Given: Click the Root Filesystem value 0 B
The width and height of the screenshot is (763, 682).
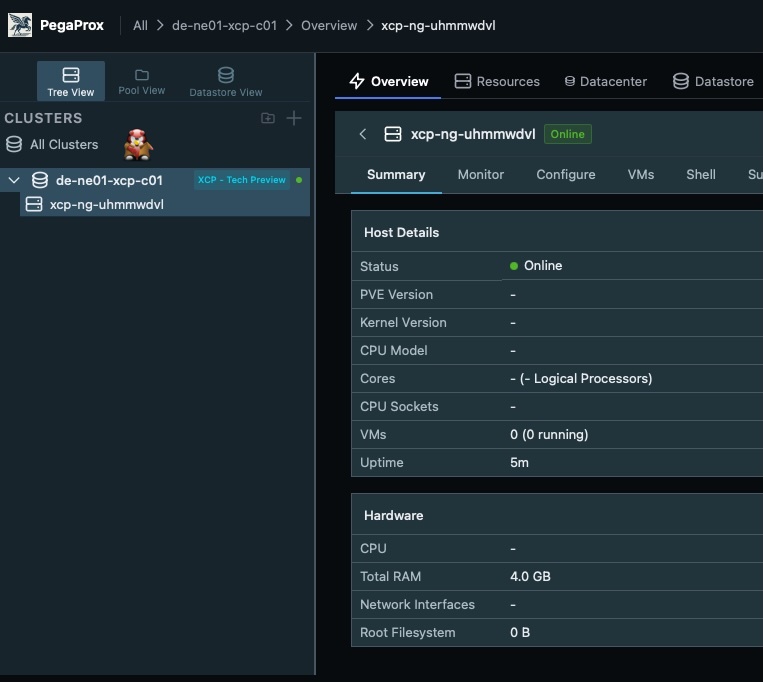Looking at the screenshot, I should pos(520,632).
